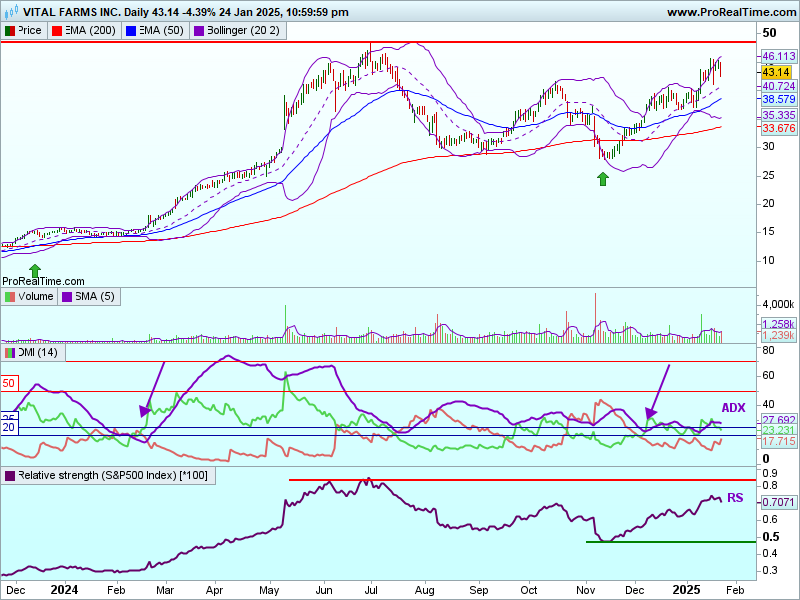The width and height of the screenshot is (800, 600).
Task: Select the Price panel label
Action: click(x=29, y=31)
